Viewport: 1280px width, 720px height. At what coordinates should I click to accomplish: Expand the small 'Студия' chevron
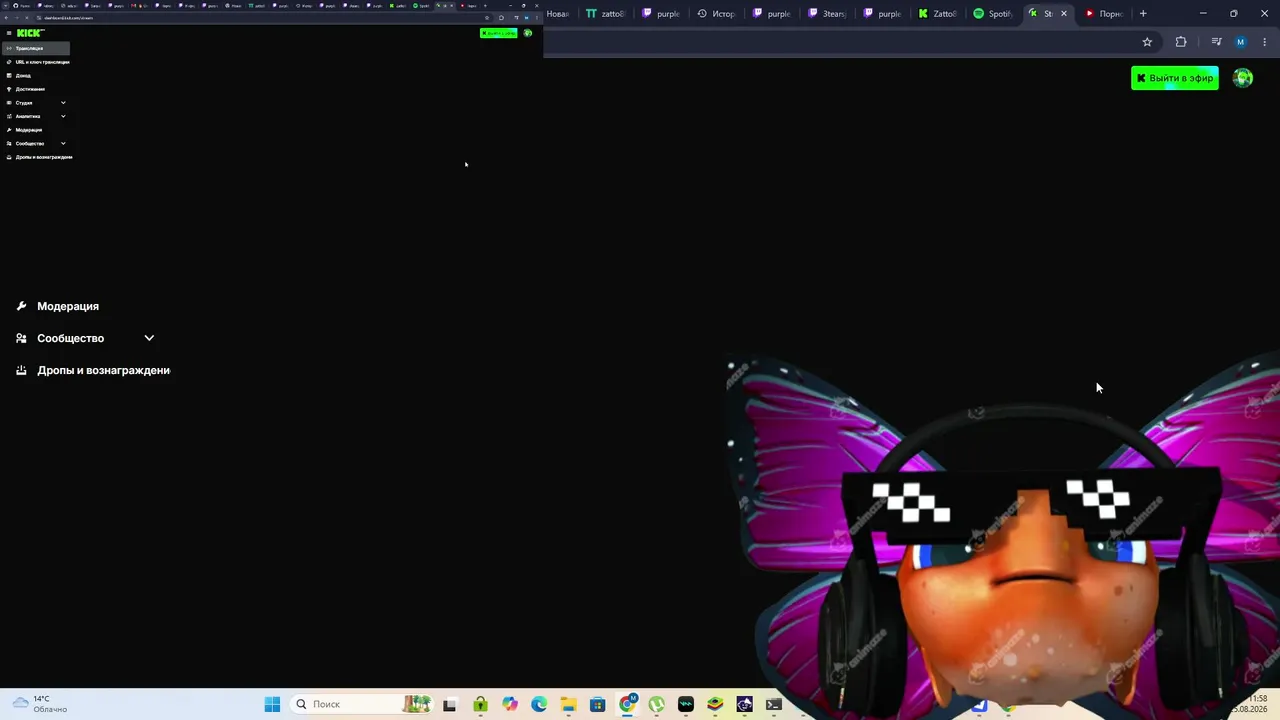point(63,103)
